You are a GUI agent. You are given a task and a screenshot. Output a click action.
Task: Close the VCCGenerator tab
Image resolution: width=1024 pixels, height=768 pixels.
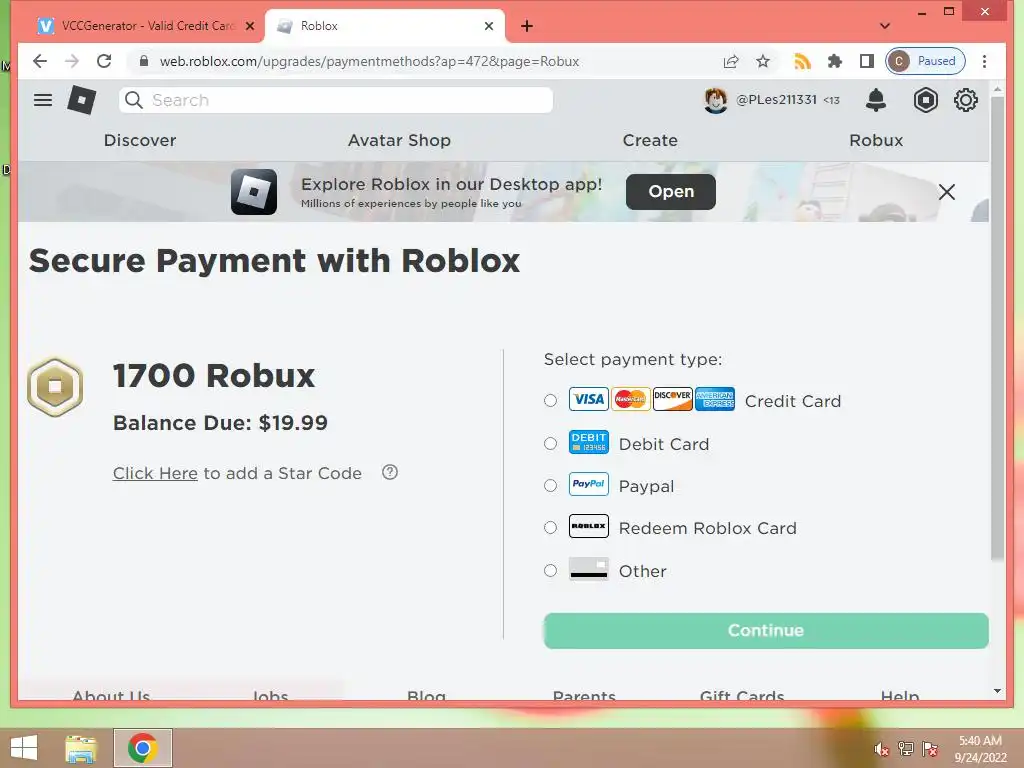249,26
